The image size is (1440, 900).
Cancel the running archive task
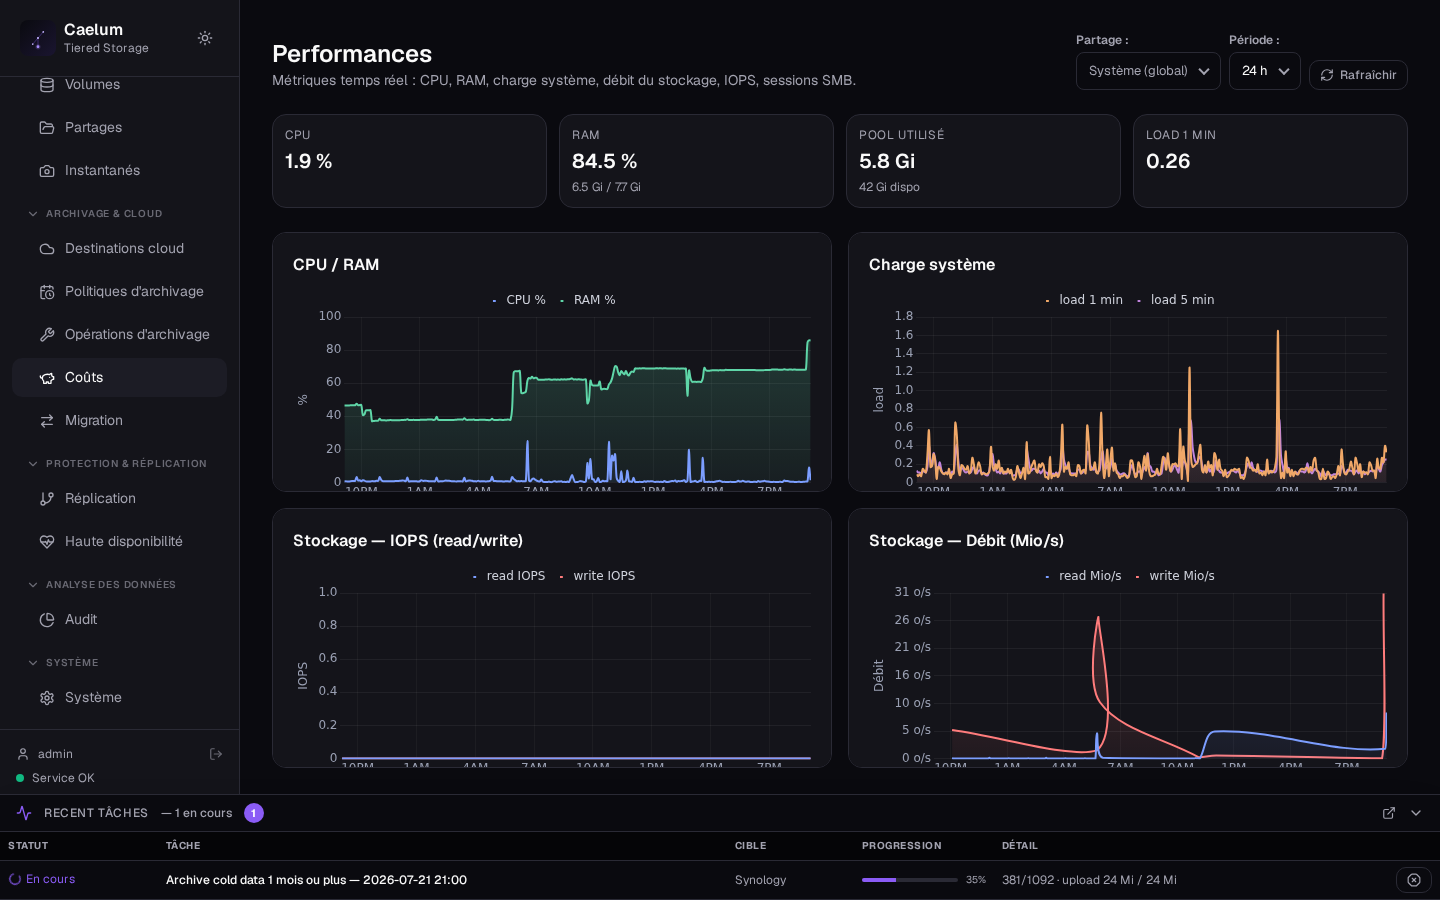pos(1414,880)
